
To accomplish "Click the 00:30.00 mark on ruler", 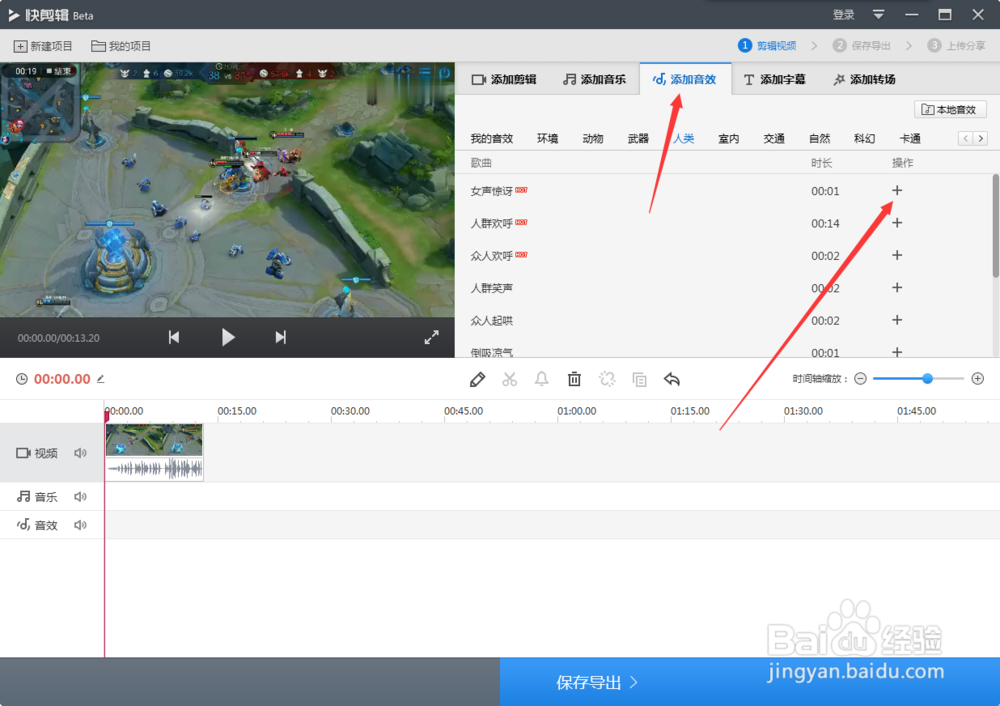I will pos(350,411).
